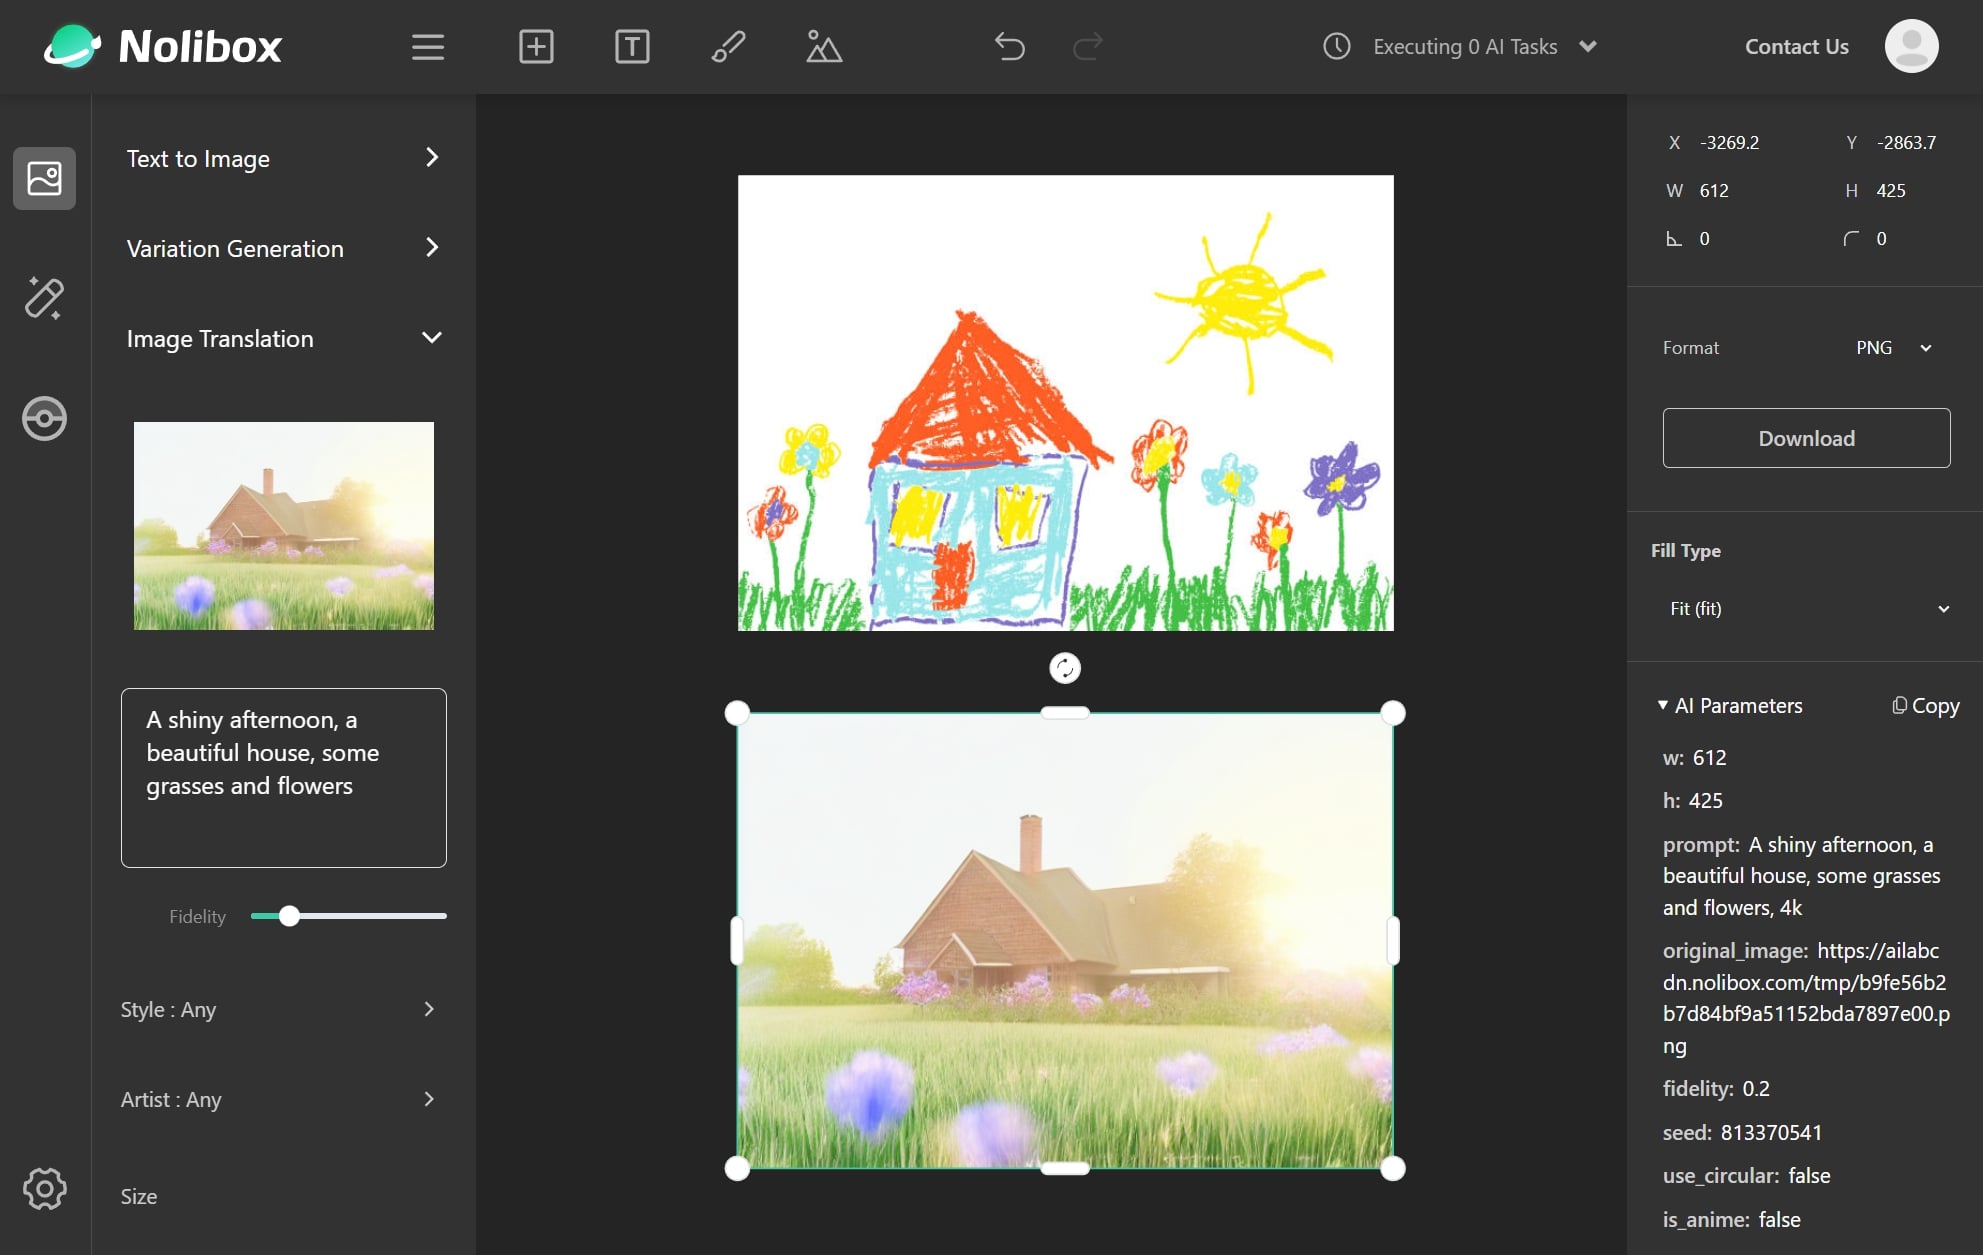
Task: Open the hamburger menu icon
Action: pyautogui.click(x=428, y=47)
